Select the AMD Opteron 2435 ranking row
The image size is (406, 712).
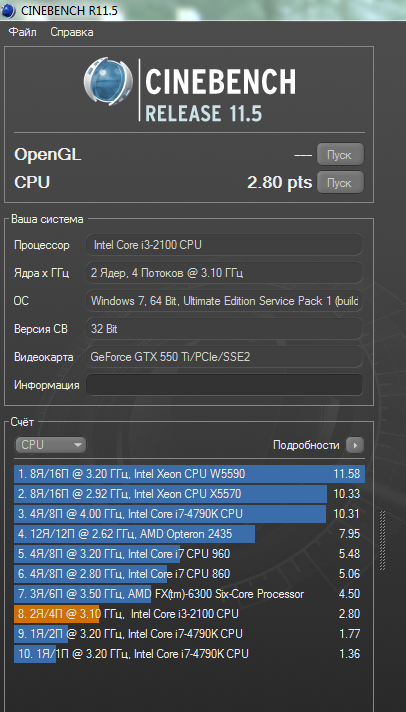[189, 534]
